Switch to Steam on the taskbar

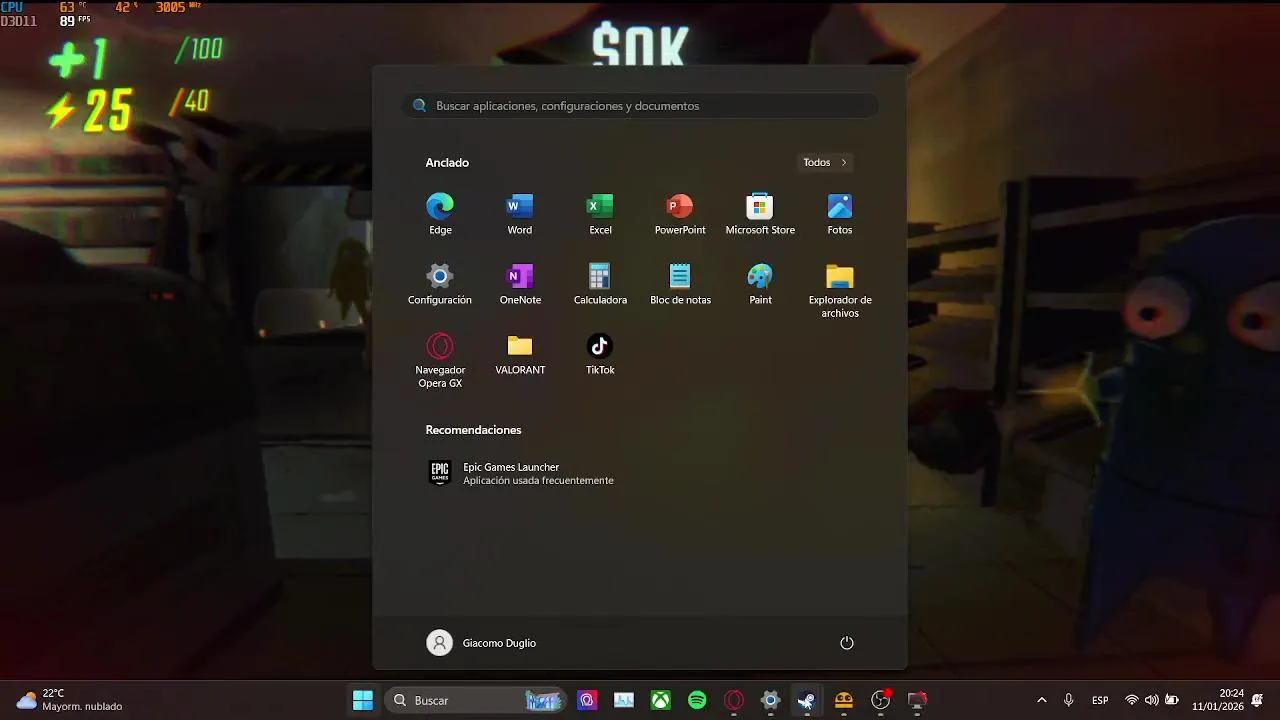pyautogui.click(x=806, y=700)
